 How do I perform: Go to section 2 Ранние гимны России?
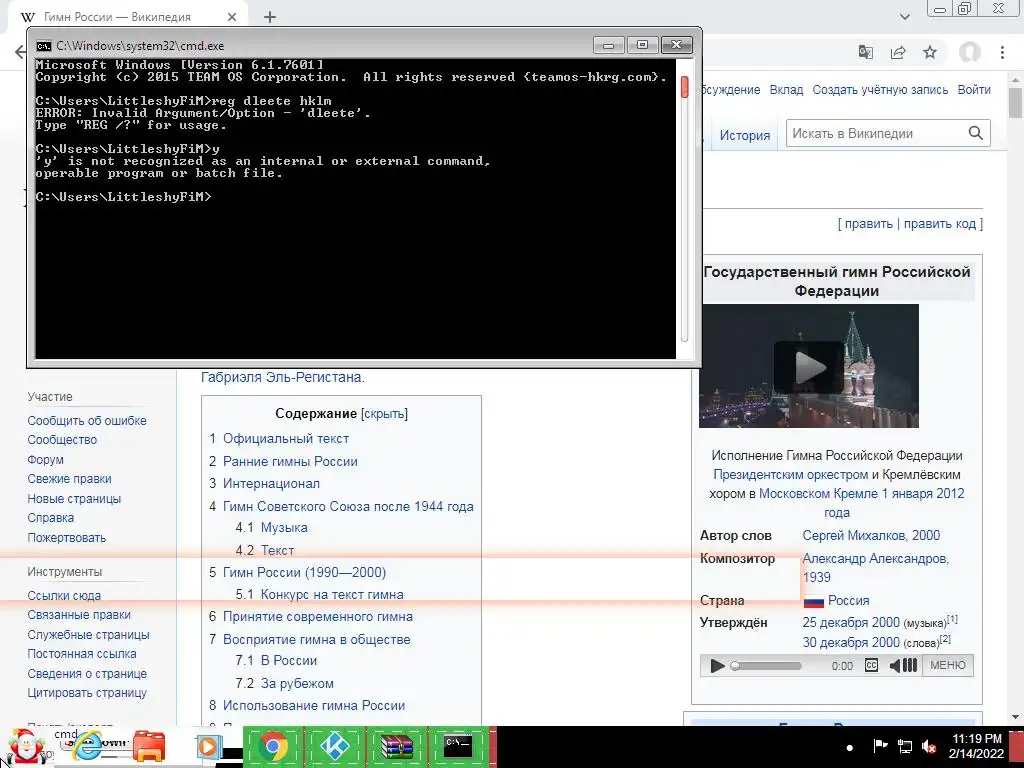click(x=290, y=461)
